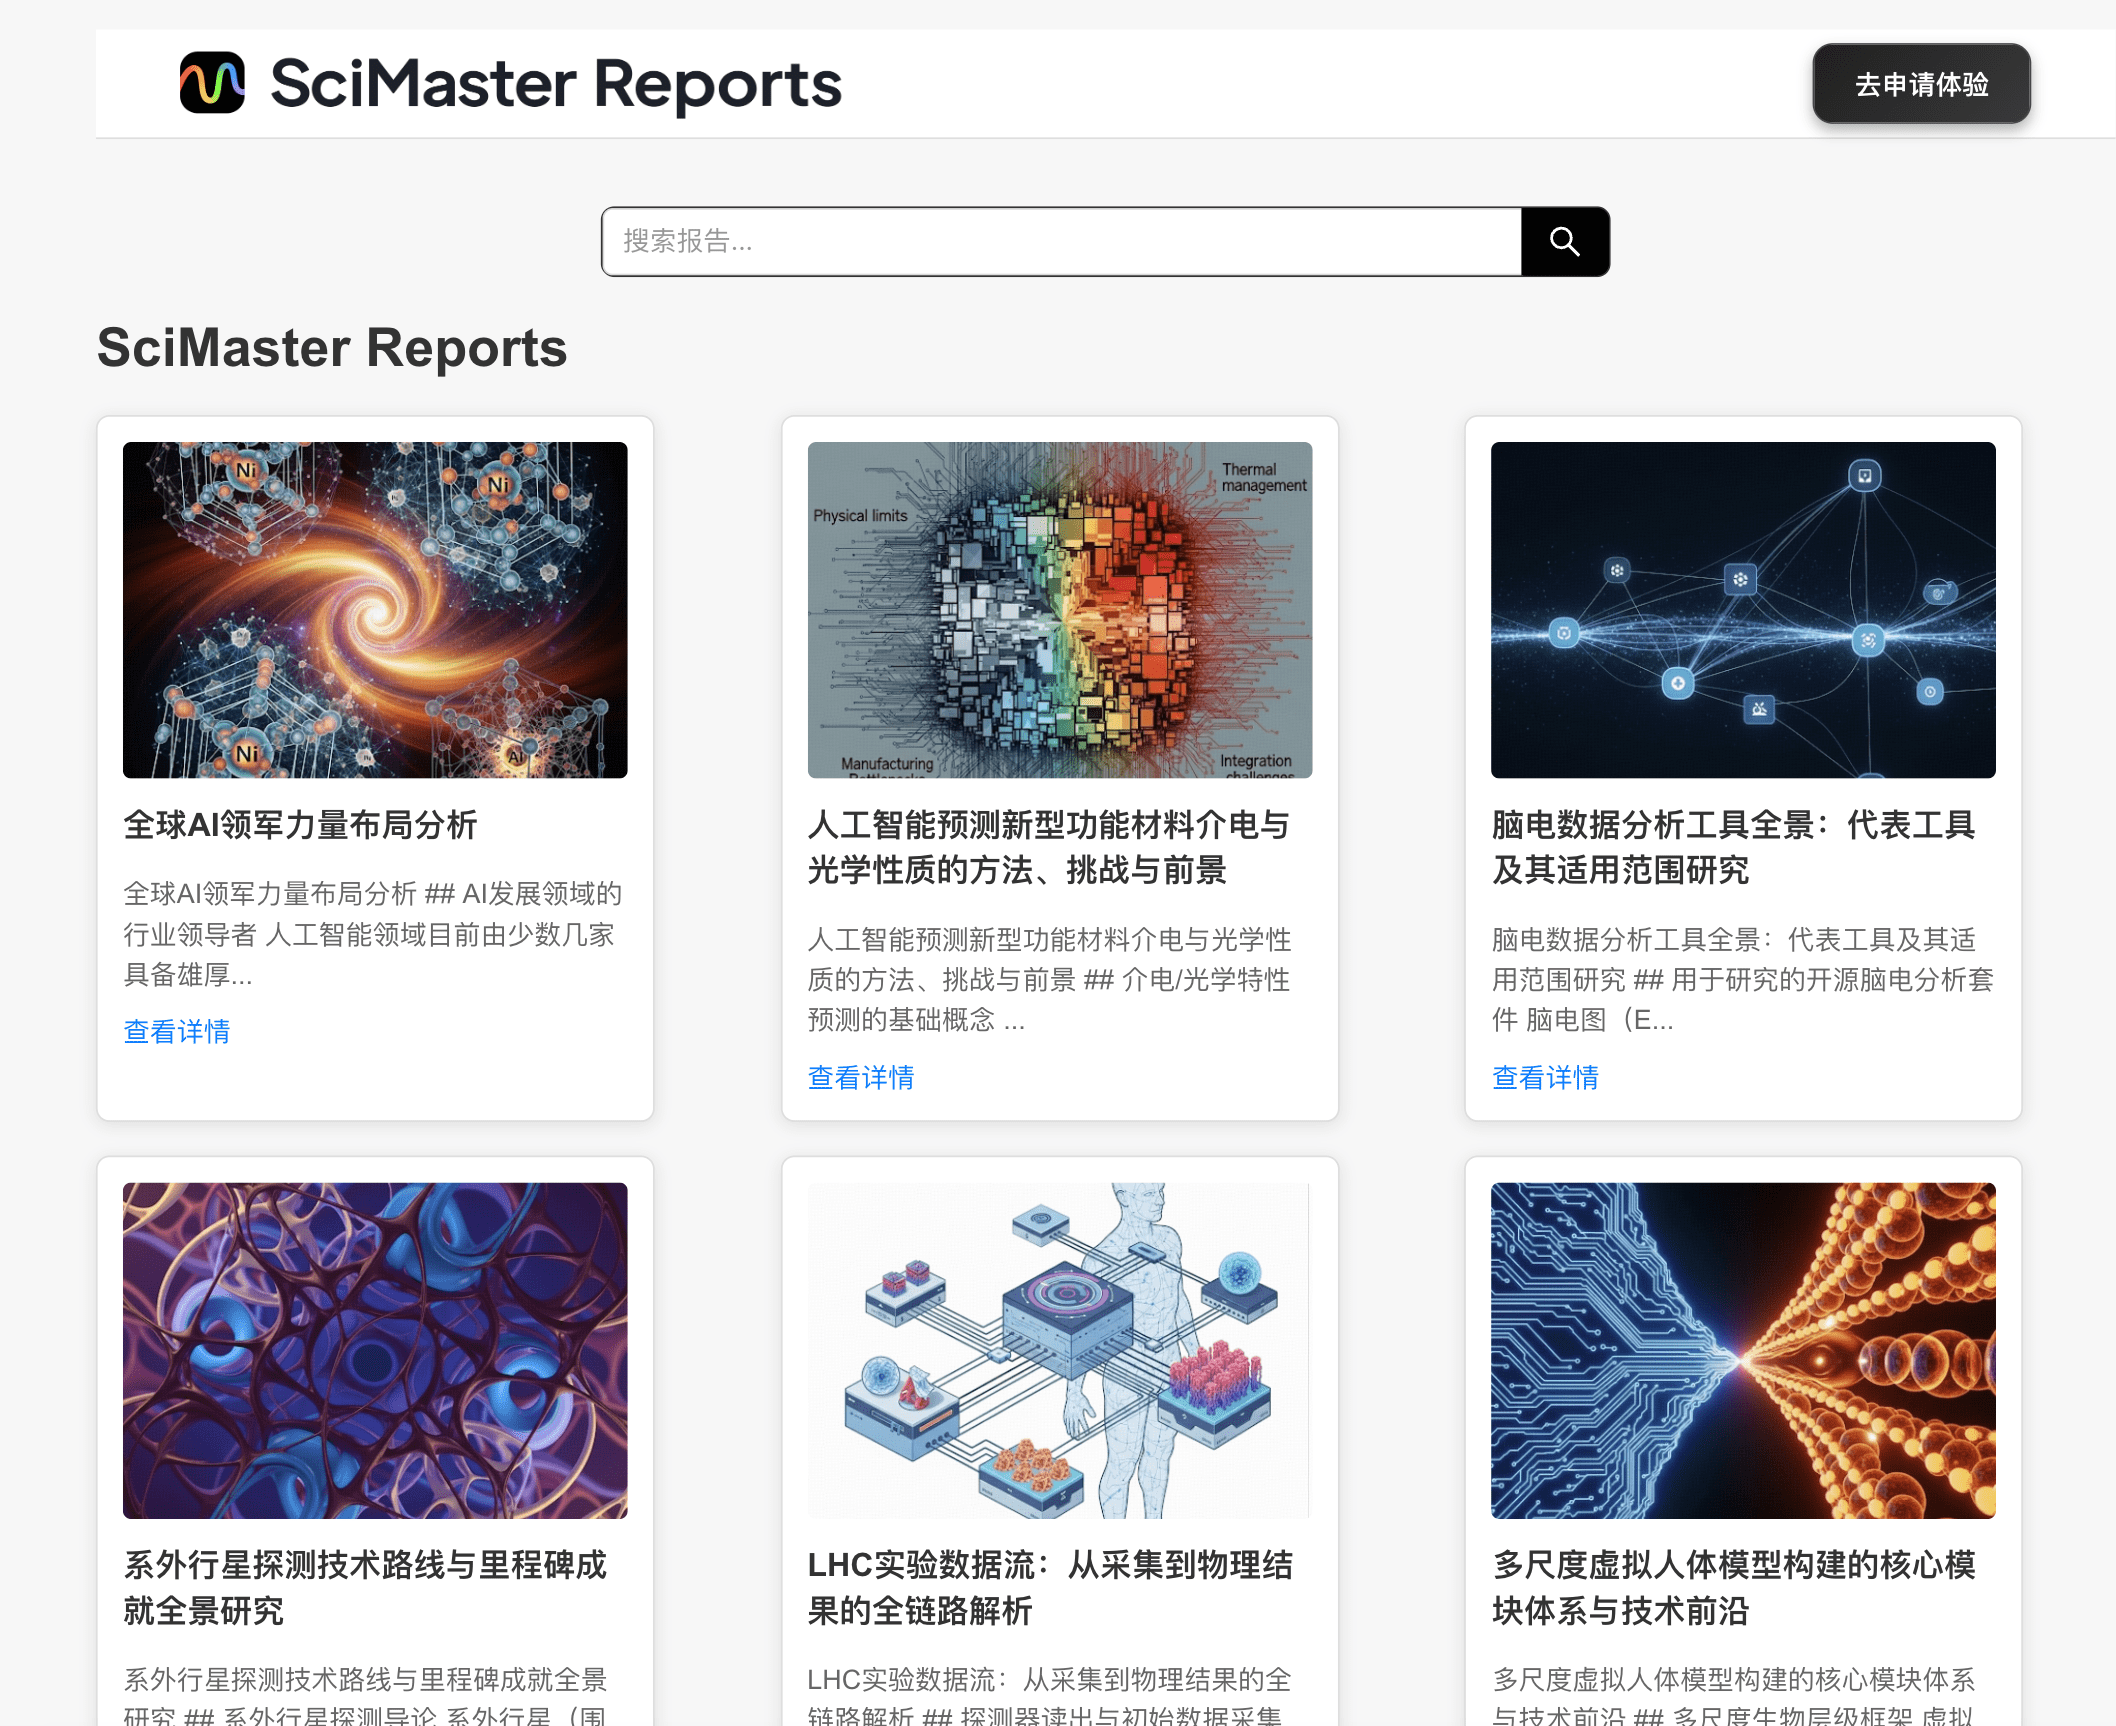This screenshot has height=1726, width=2116.
Task: Open the colorful pixel brain thumbnail
Action: pyautogui.click(x=1060, y=610)
